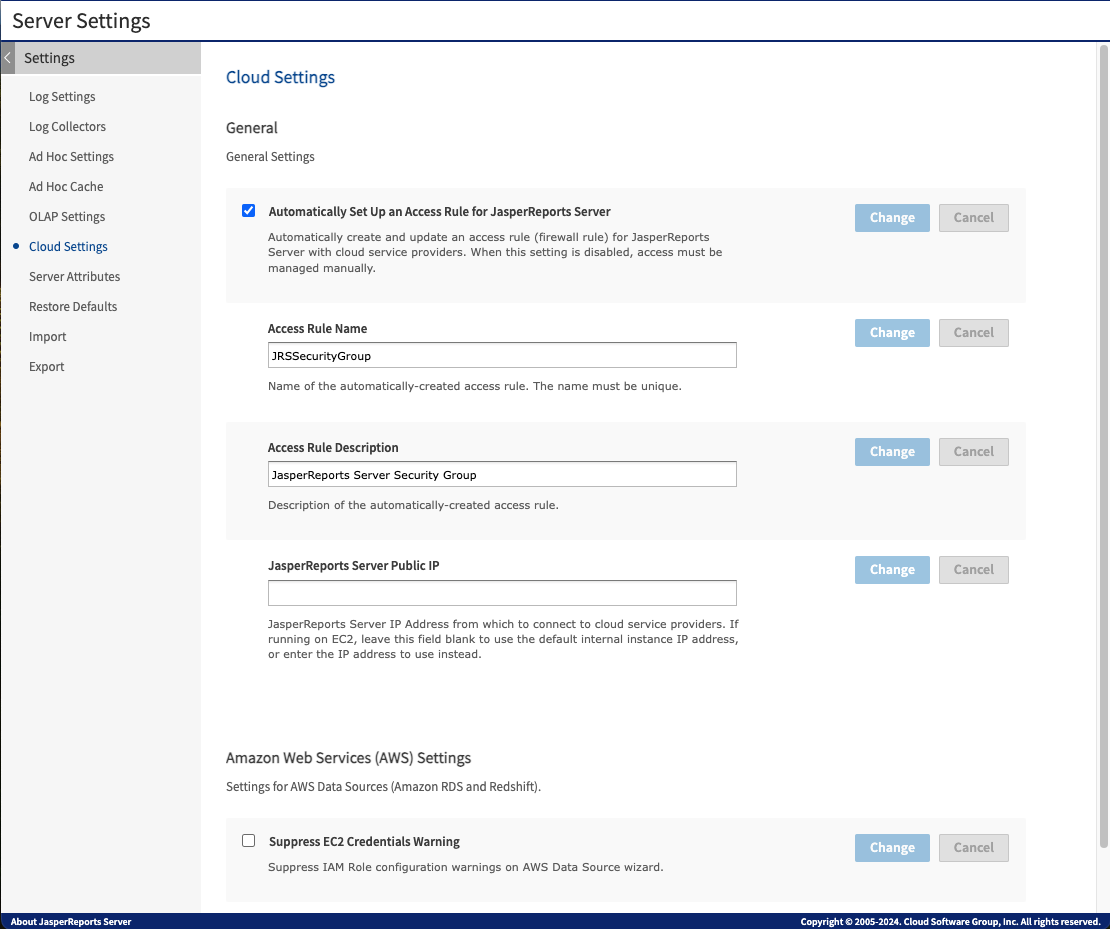Open Log Collectors in sidebar
The width and height of the screenshot is (1110, 929).
67,127
